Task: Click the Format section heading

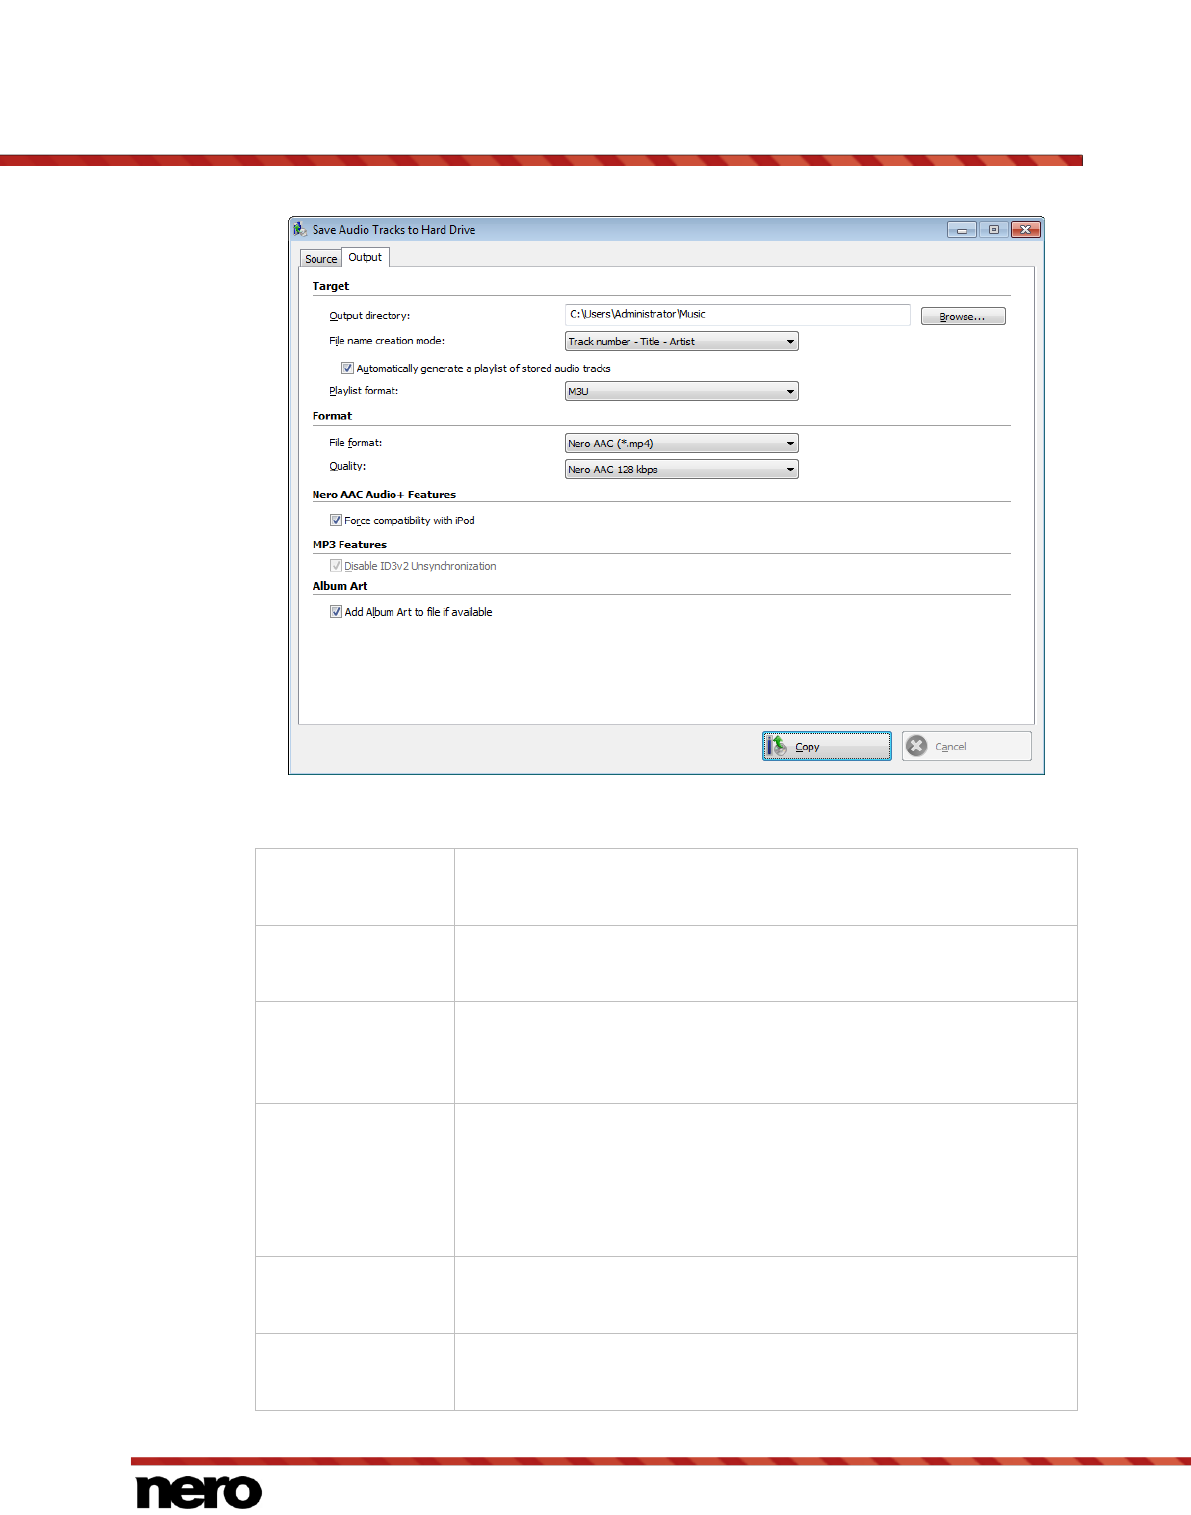Action: [332, 416]
